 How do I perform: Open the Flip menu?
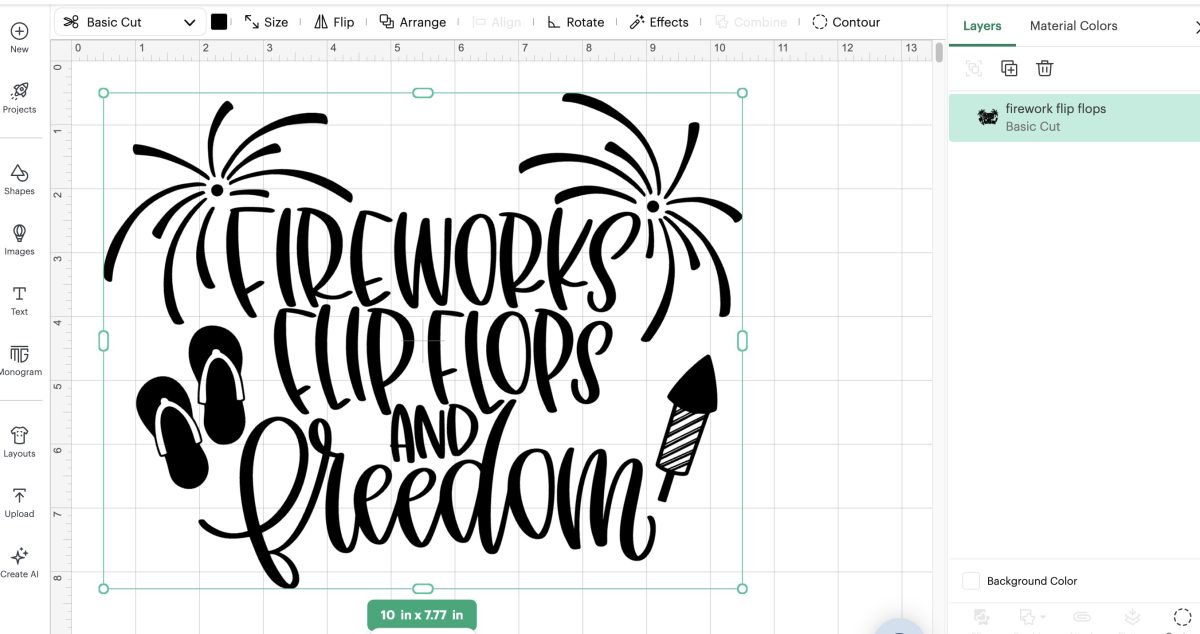(x=334, y=22)
